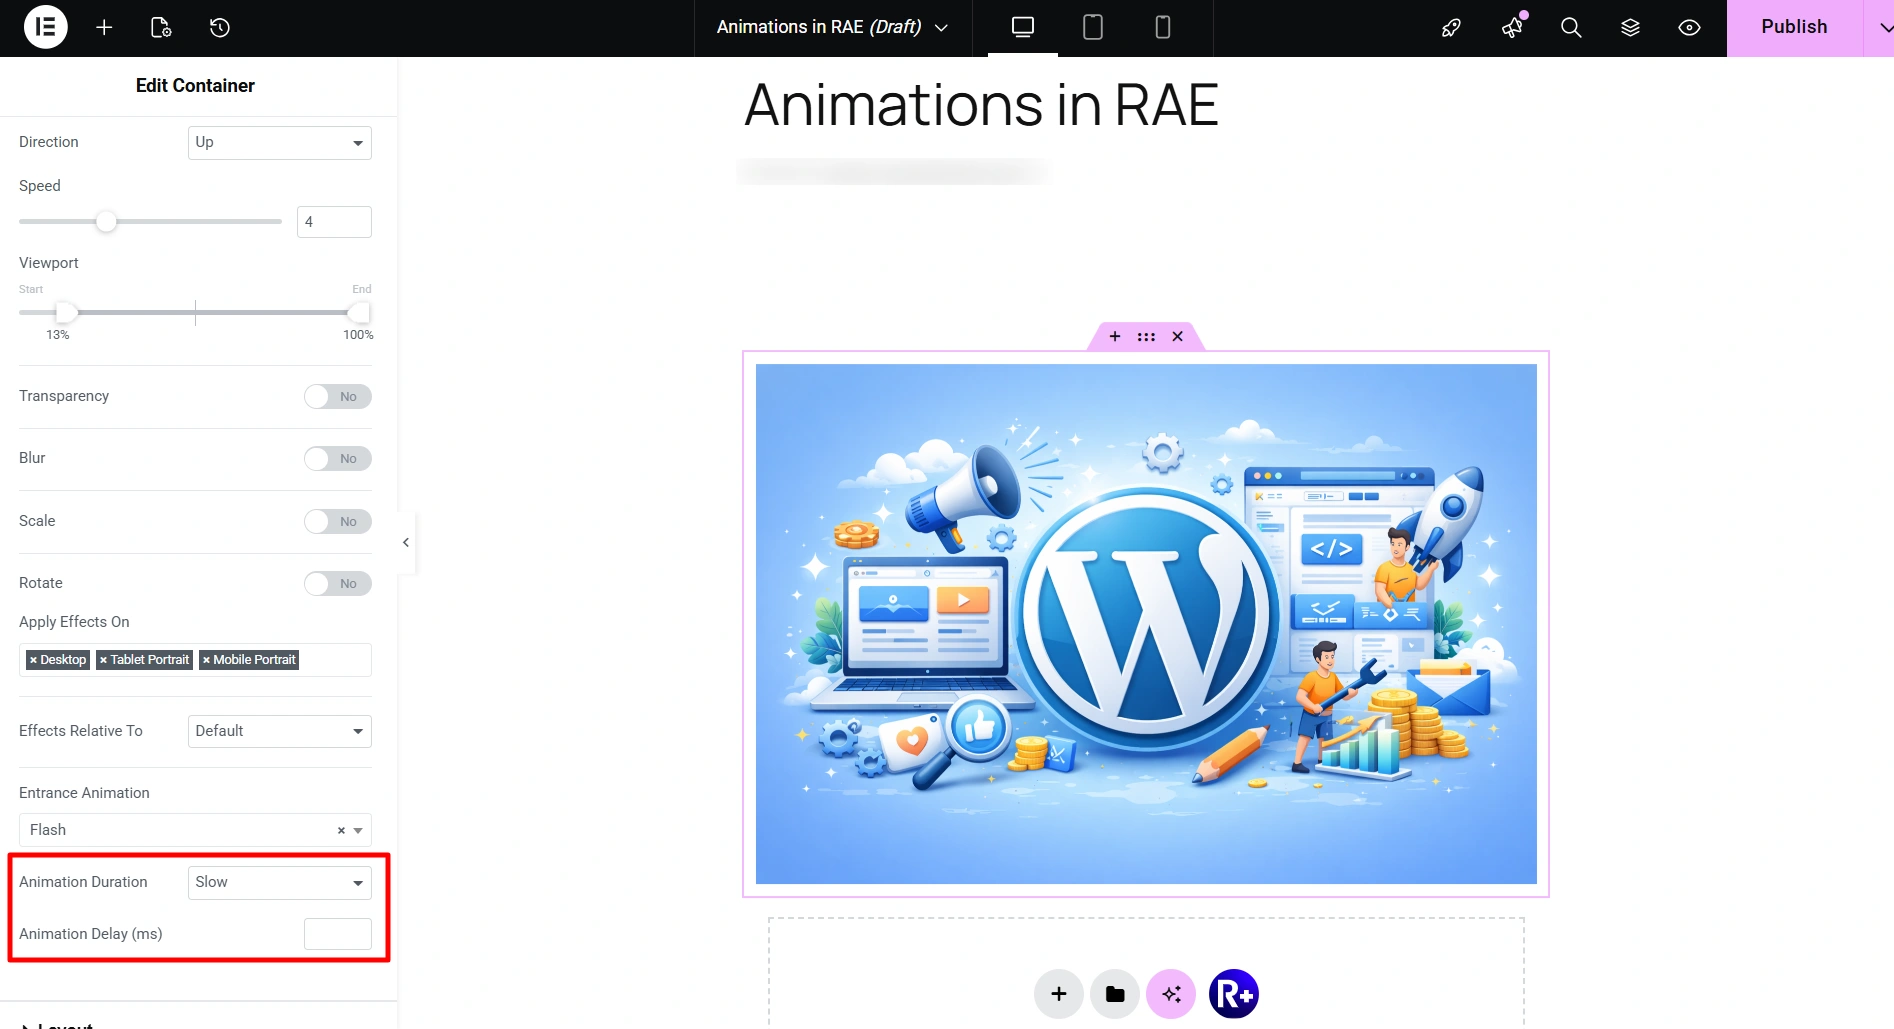1894x1029 pixels.
Task: Click the Entrance Animation label
Action: coord(84,793)
